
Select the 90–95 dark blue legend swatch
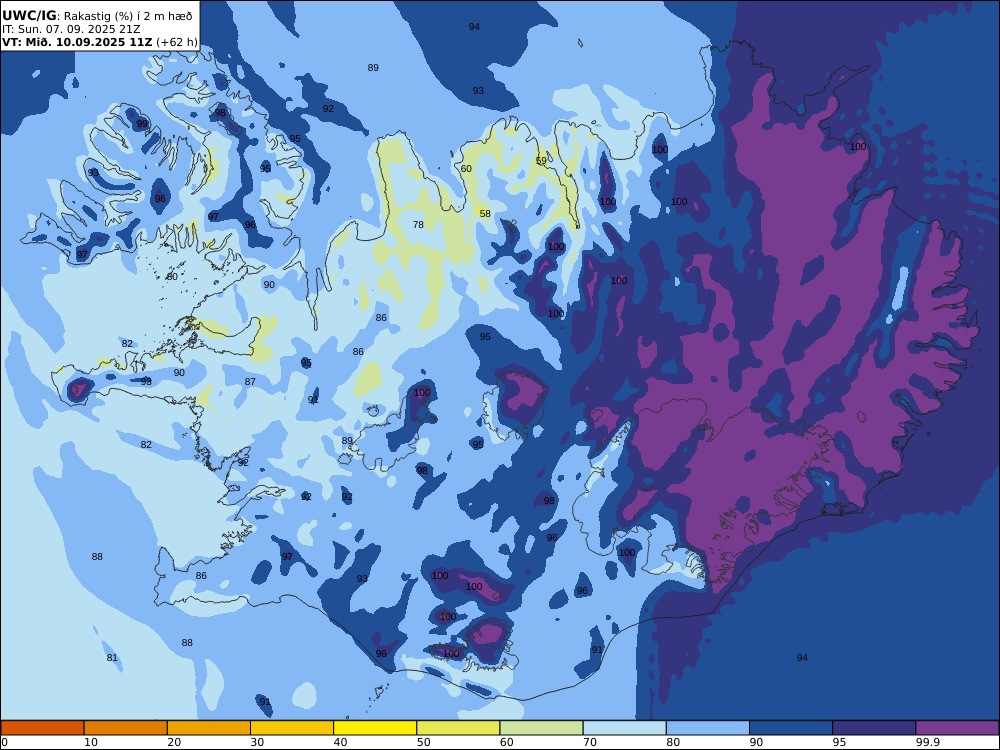click(791, 728)
